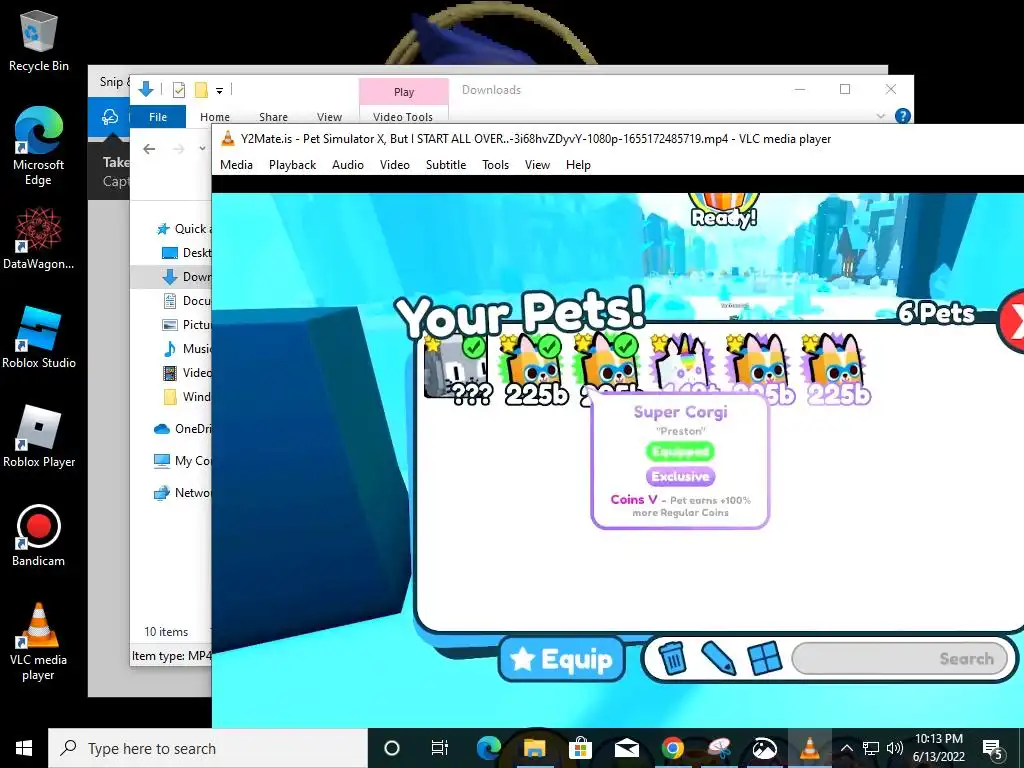Launch Microsoft Edge from the desktop
The width and height of the screenshot is (1024, 768).
tap(39, 145)
